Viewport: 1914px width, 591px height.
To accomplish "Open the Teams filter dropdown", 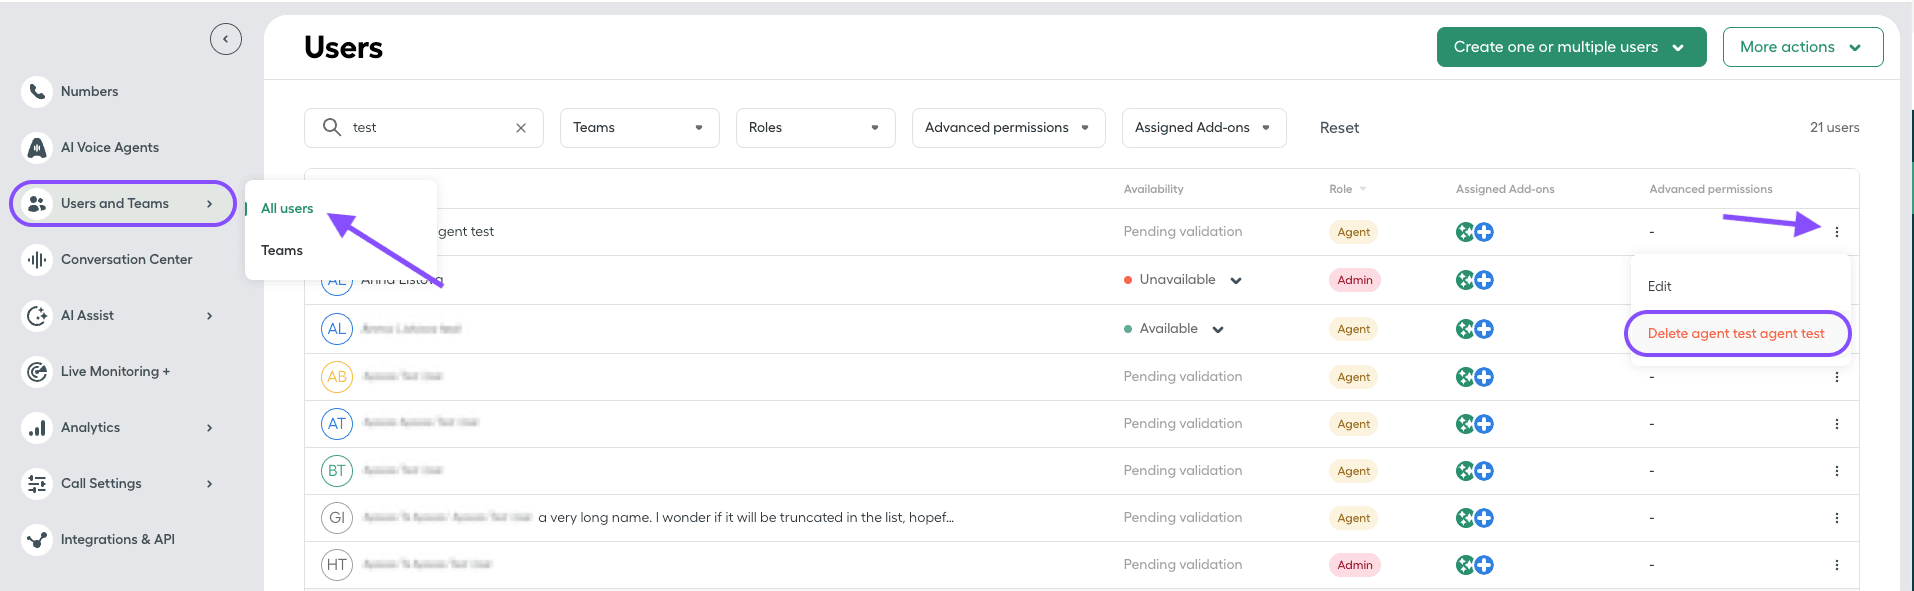I will click(x=640, y=128).
